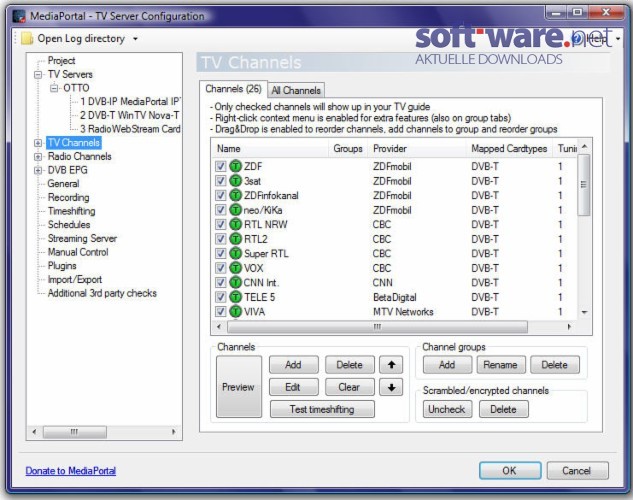Uncheck the ZDFinfokanal channel checkbox
Image resolution: width=633 pixels, height=500 pixels.
pyautogui.click(x=220, y=195)
